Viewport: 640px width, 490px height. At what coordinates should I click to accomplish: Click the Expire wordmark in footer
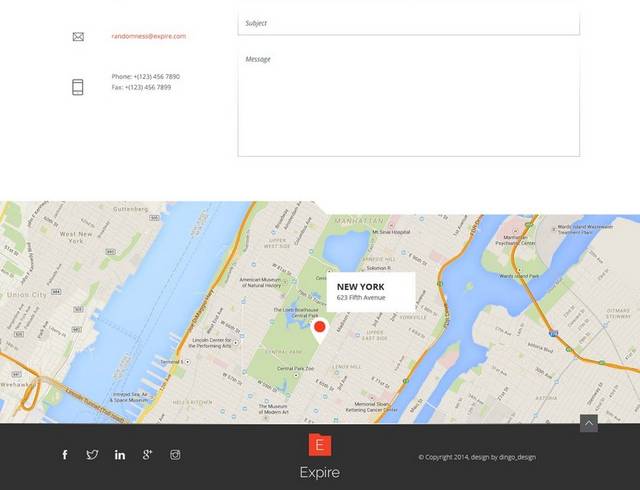[x=320, y=473]
